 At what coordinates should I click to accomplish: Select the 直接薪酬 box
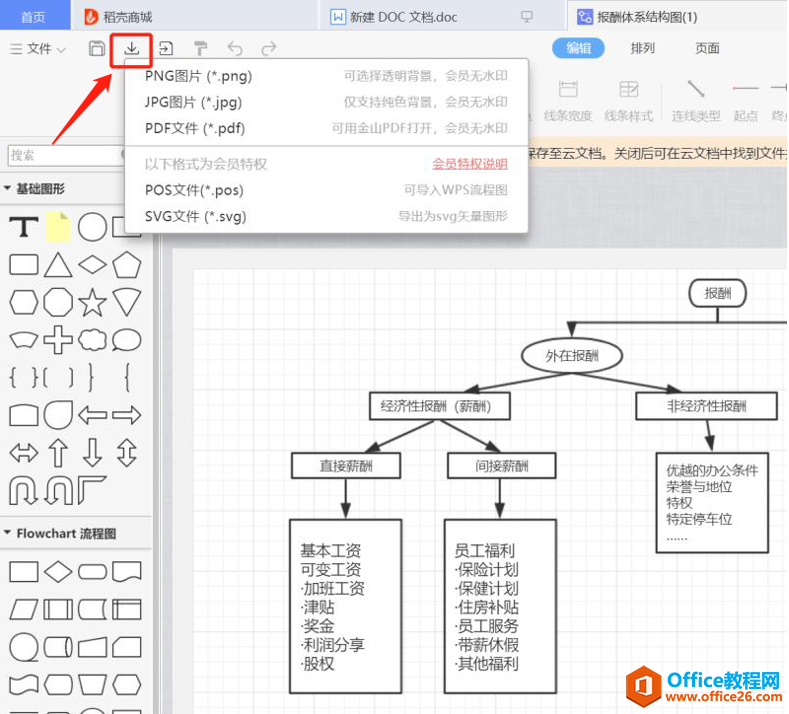[346, 466]
